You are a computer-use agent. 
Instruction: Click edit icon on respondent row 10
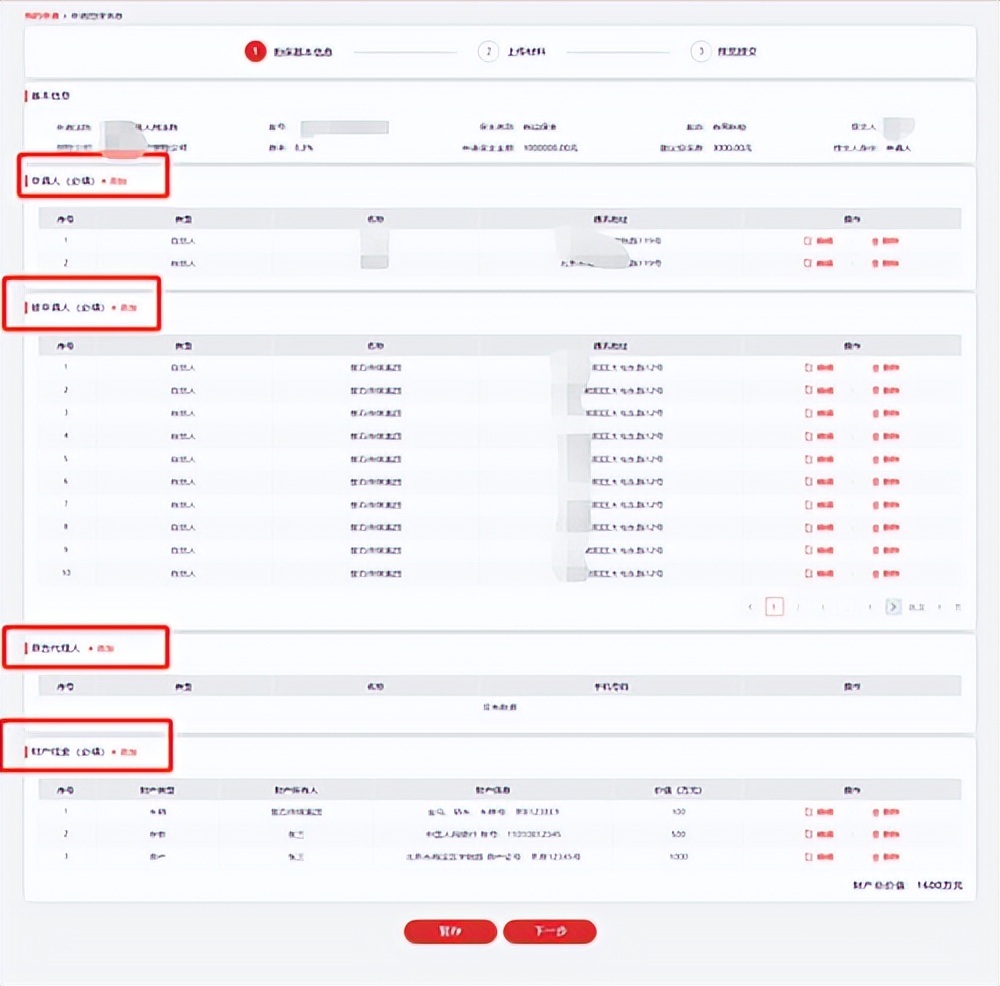coord(818,574)
